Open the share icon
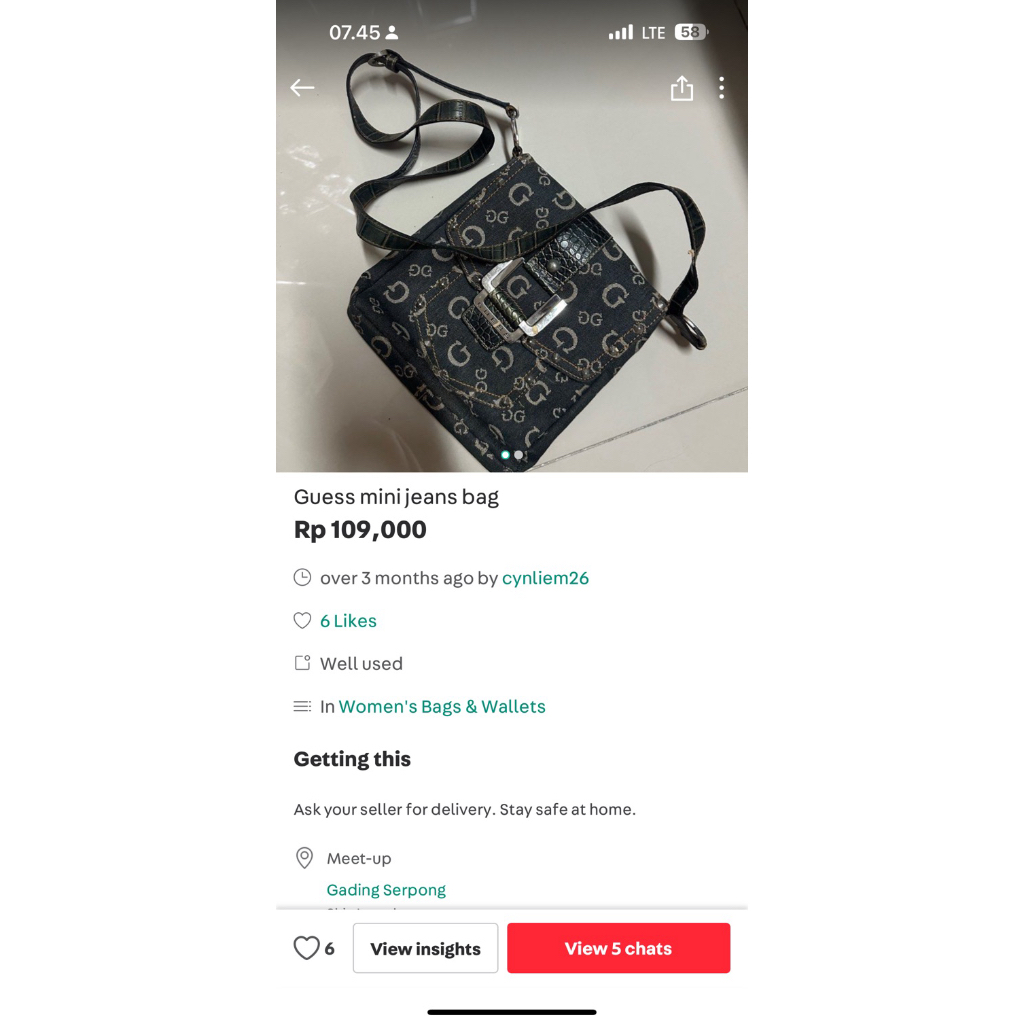 [682, 88]
